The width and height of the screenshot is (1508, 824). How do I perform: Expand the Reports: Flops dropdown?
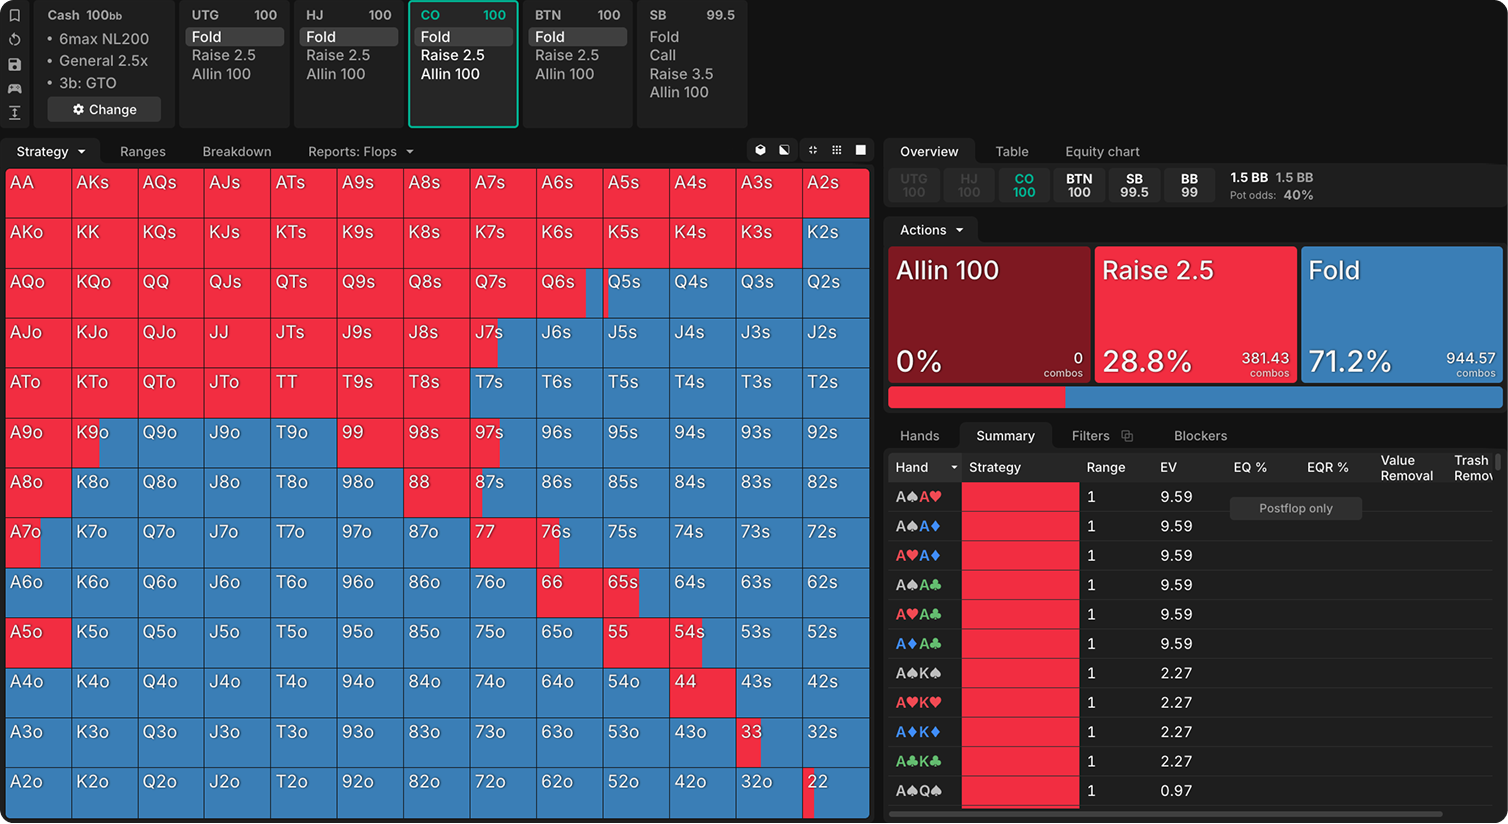pos(361,152)
